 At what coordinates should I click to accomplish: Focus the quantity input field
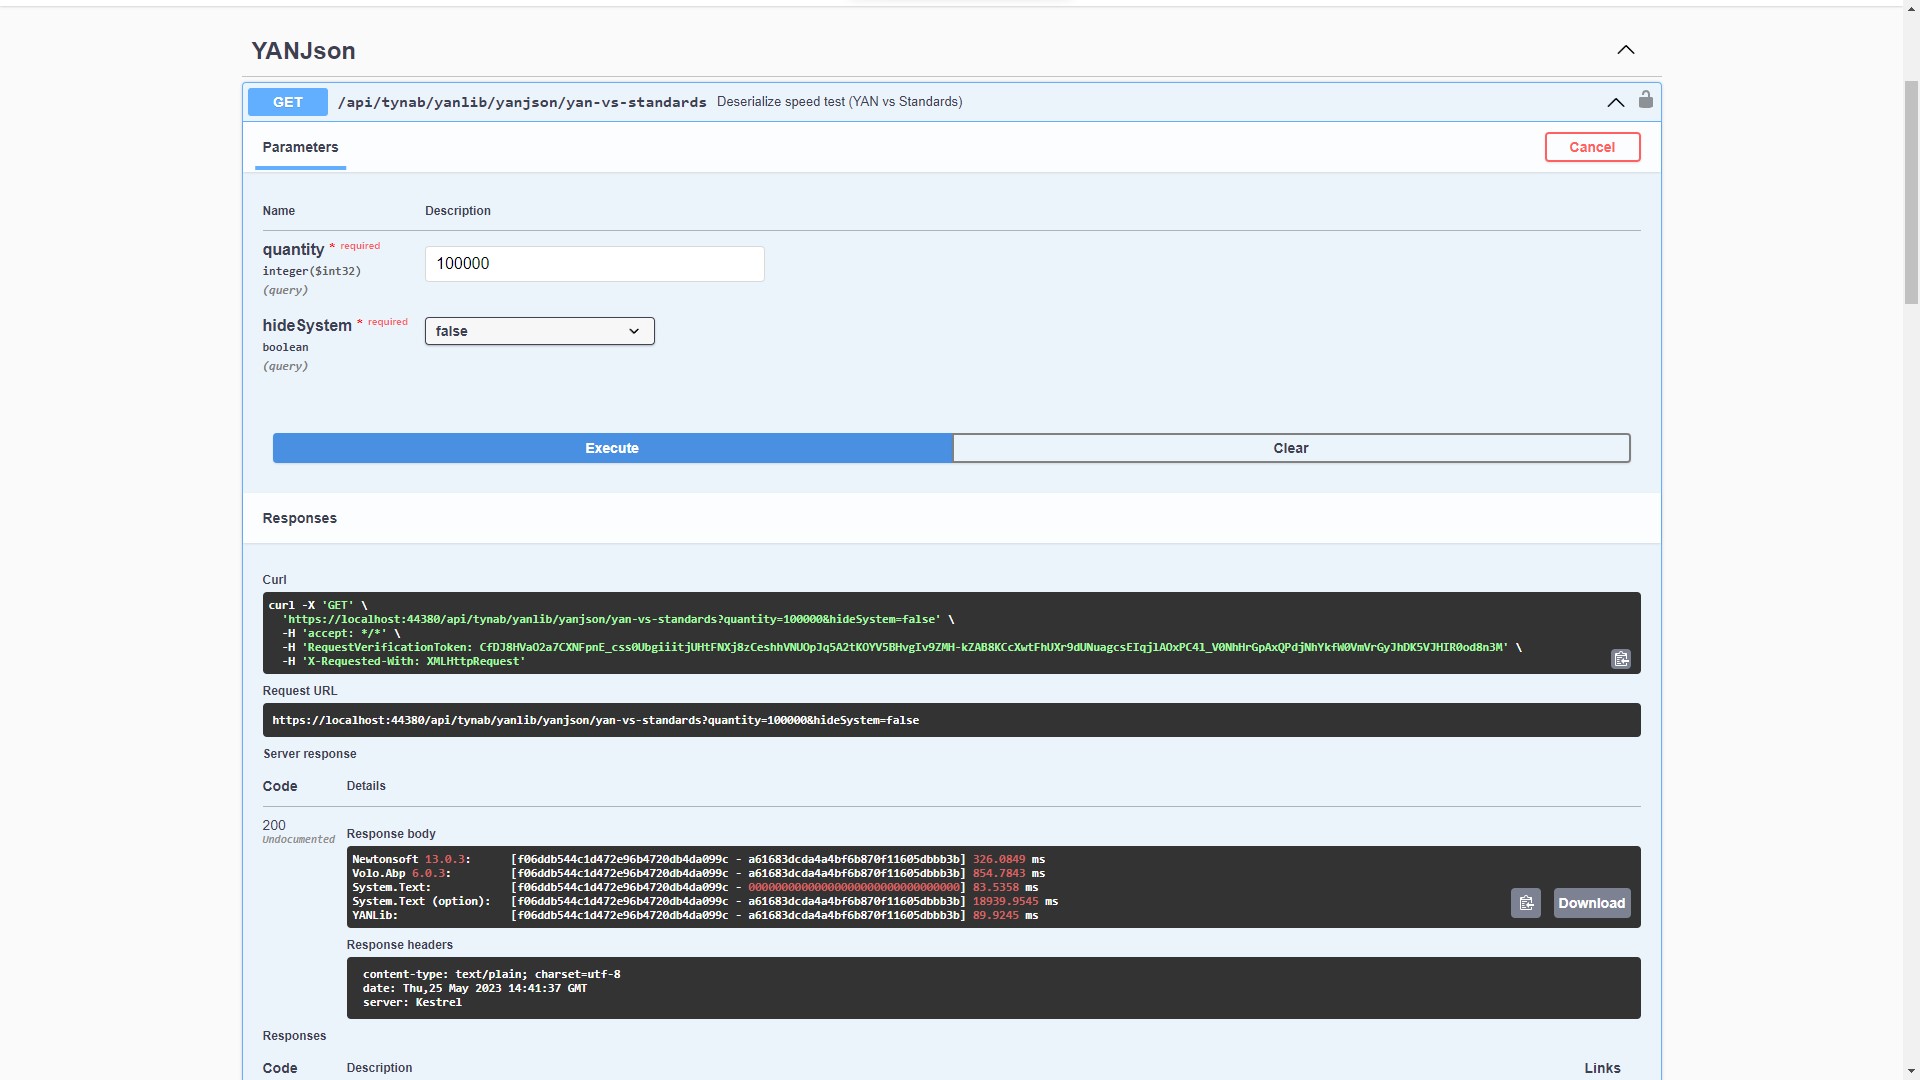point(594,264)
